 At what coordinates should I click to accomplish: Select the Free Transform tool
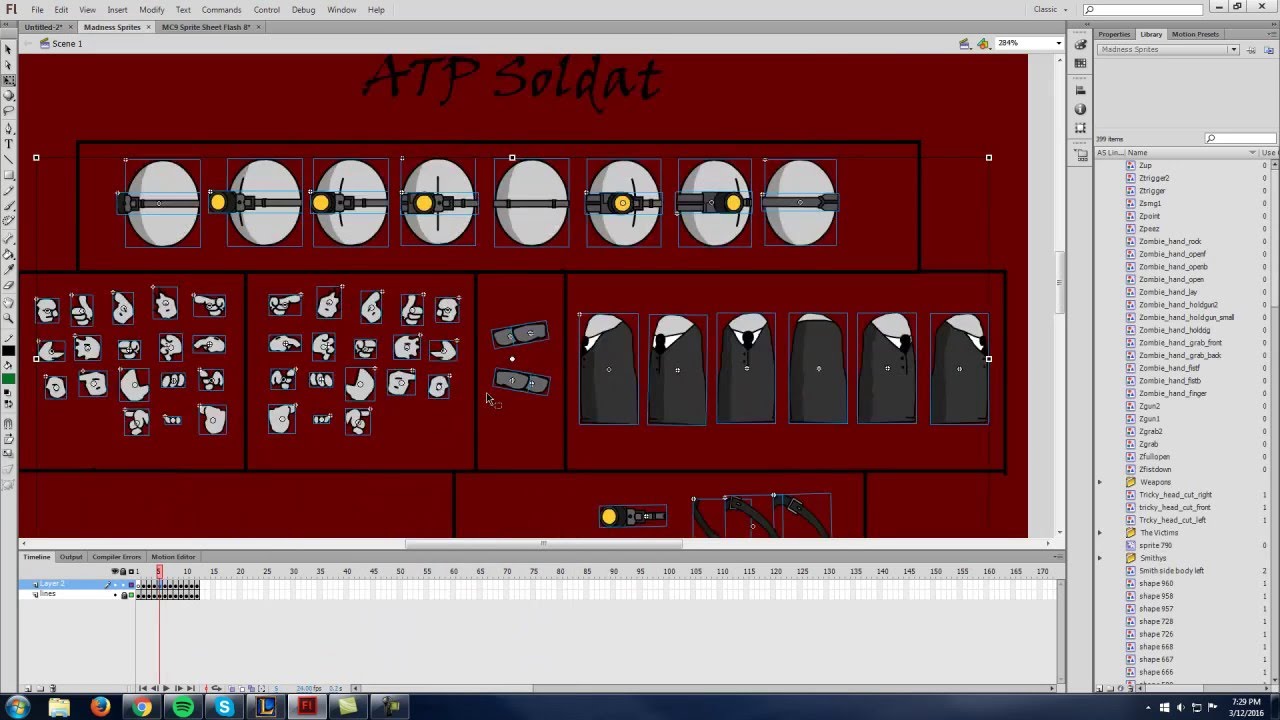pyautogui.click(x=11, y=80)
